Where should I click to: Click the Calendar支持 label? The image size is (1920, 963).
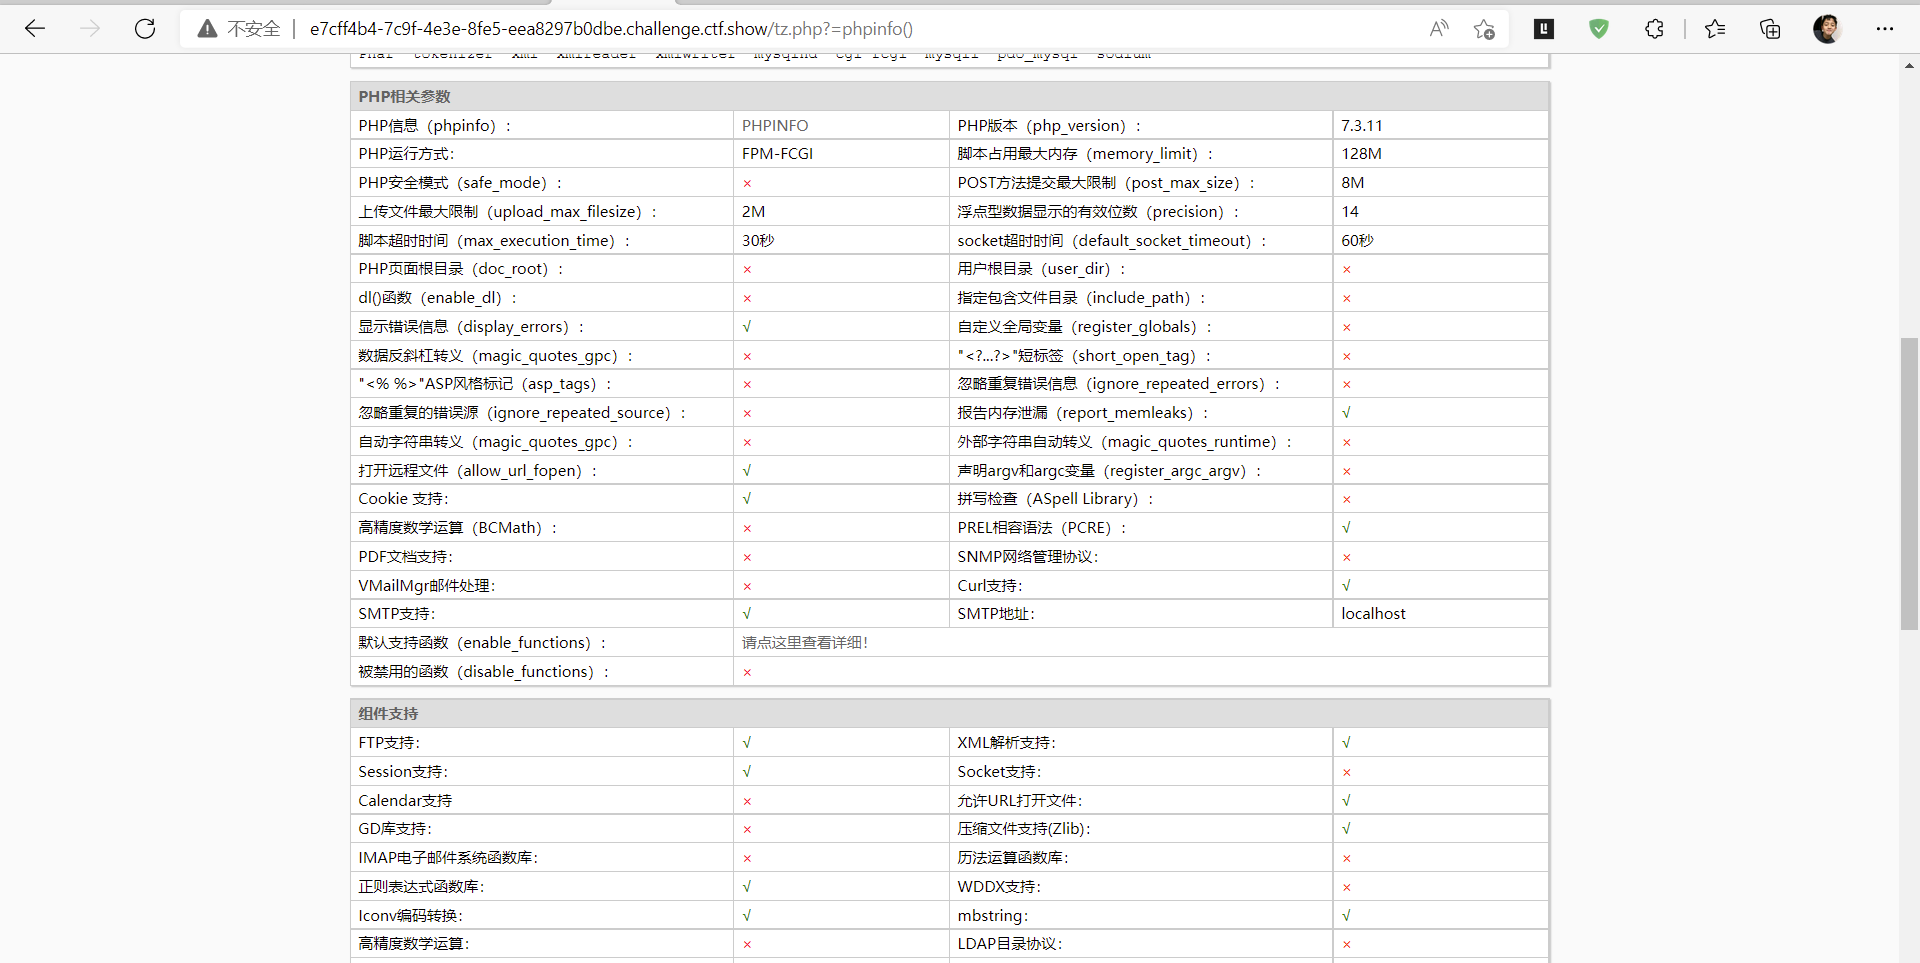coord(405,801)
